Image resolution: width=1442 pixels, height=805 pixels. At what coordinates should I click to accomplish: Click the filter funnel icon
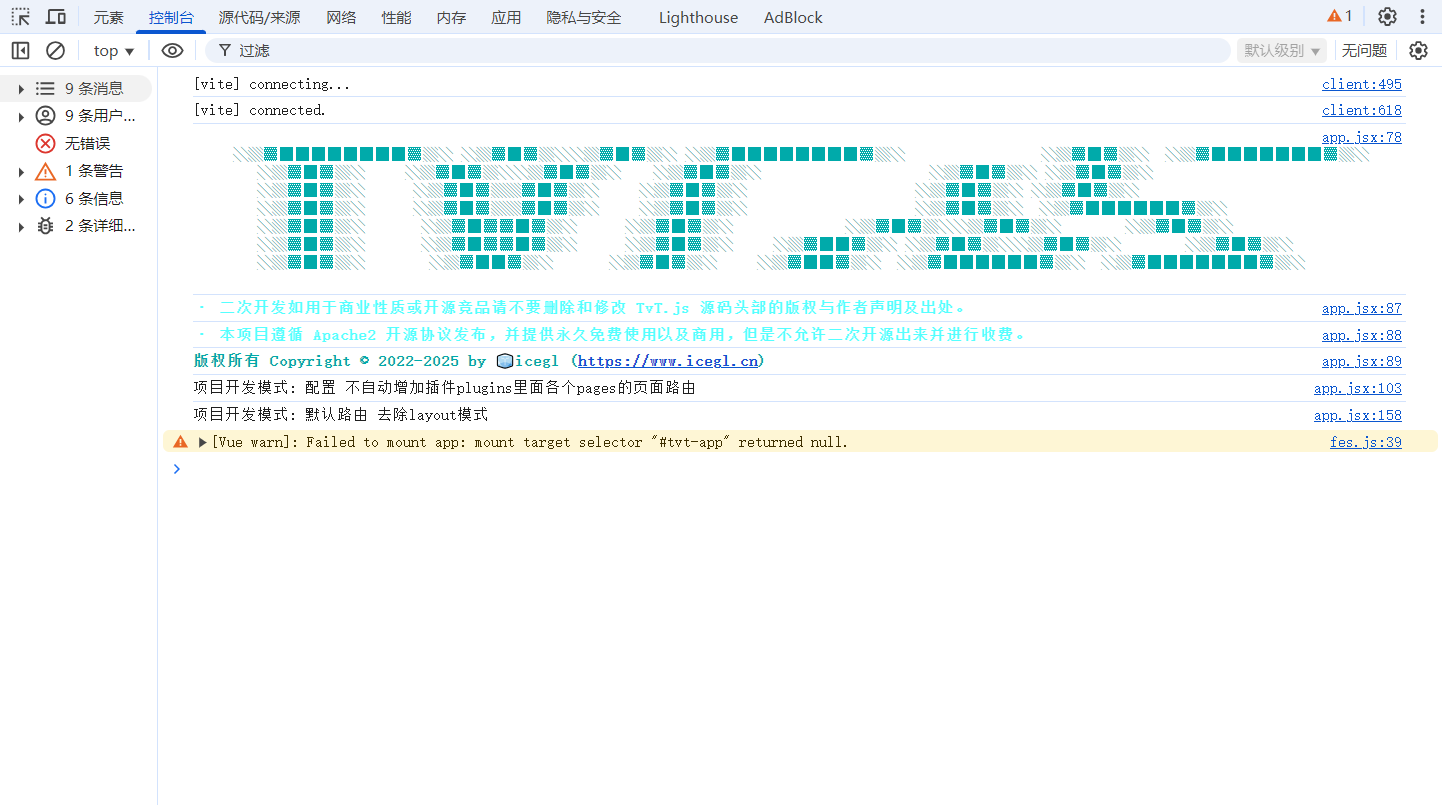(225, 50)
